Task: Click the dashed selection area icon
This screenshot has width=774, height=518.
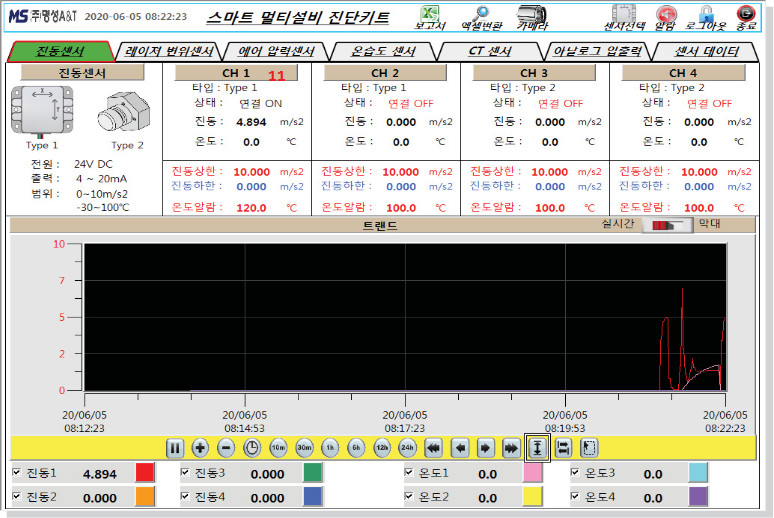Action: 589,448
